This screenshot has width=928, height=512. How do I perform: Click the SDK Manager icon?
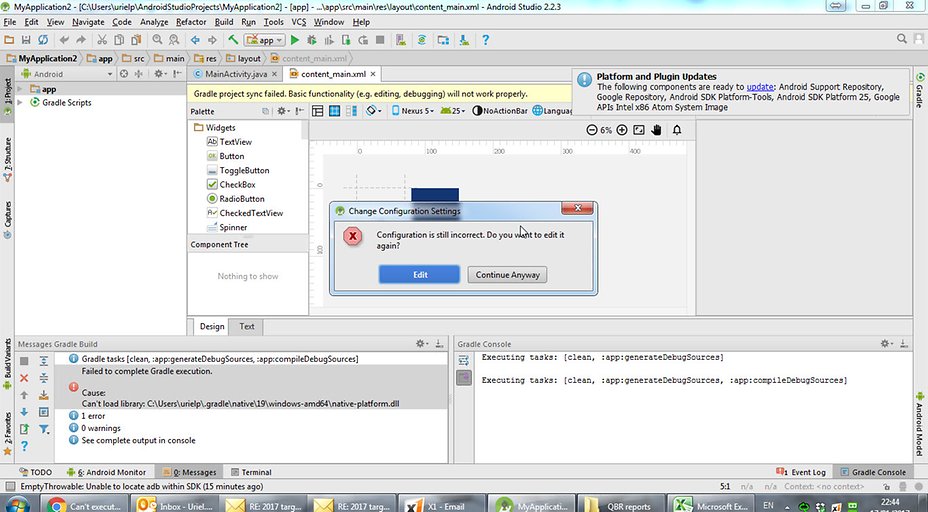point(464,40)
